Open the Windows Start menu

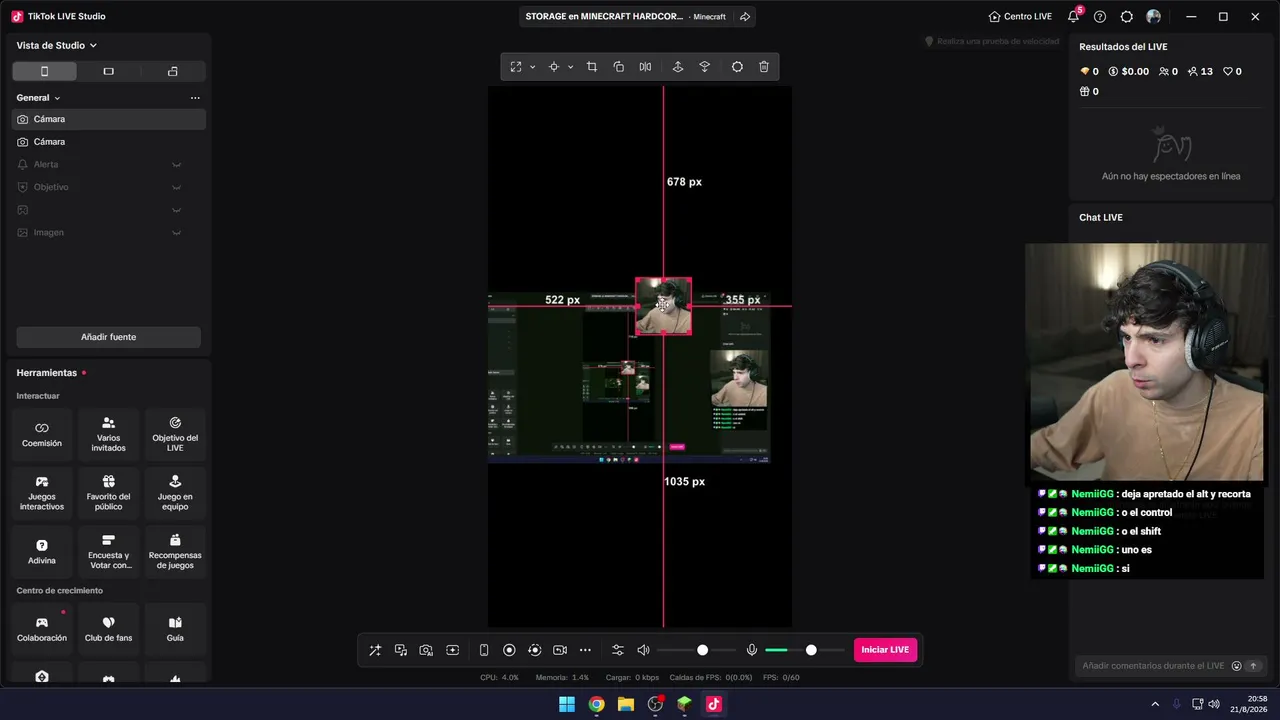pos(567,704)
